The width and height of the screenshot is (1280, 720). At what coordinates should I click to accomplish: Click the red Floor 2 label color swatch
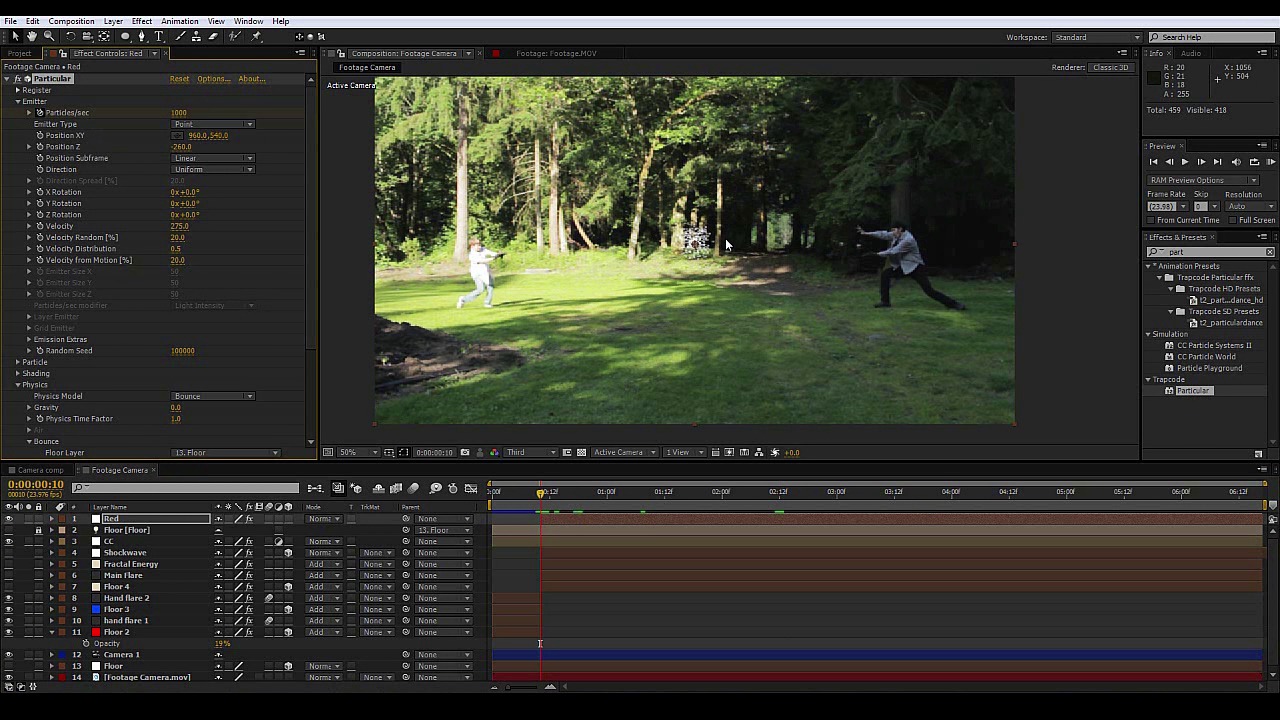pos(96,632)
